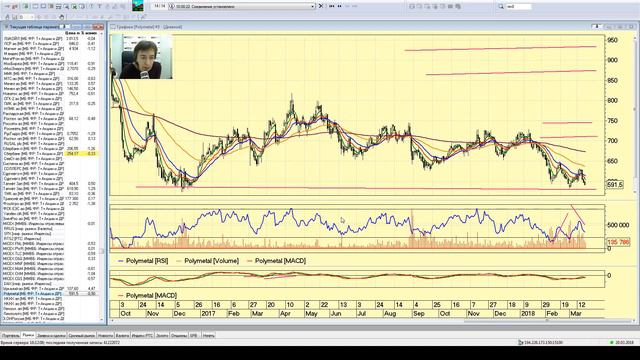Open the Опционы tab

click(x=179, y=336)
